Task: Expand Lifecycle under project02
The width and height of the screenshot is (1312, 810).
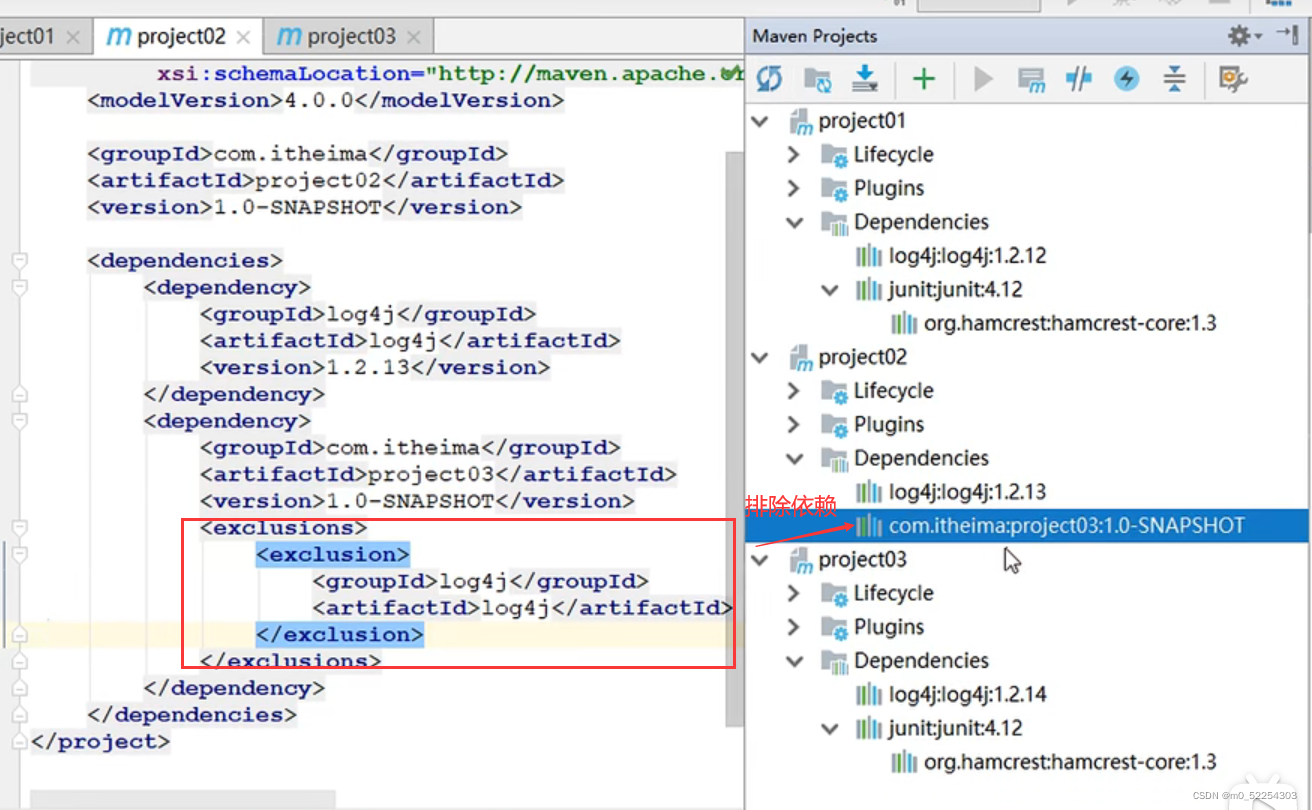Action: pyautogui.click(x=794, y=391)
